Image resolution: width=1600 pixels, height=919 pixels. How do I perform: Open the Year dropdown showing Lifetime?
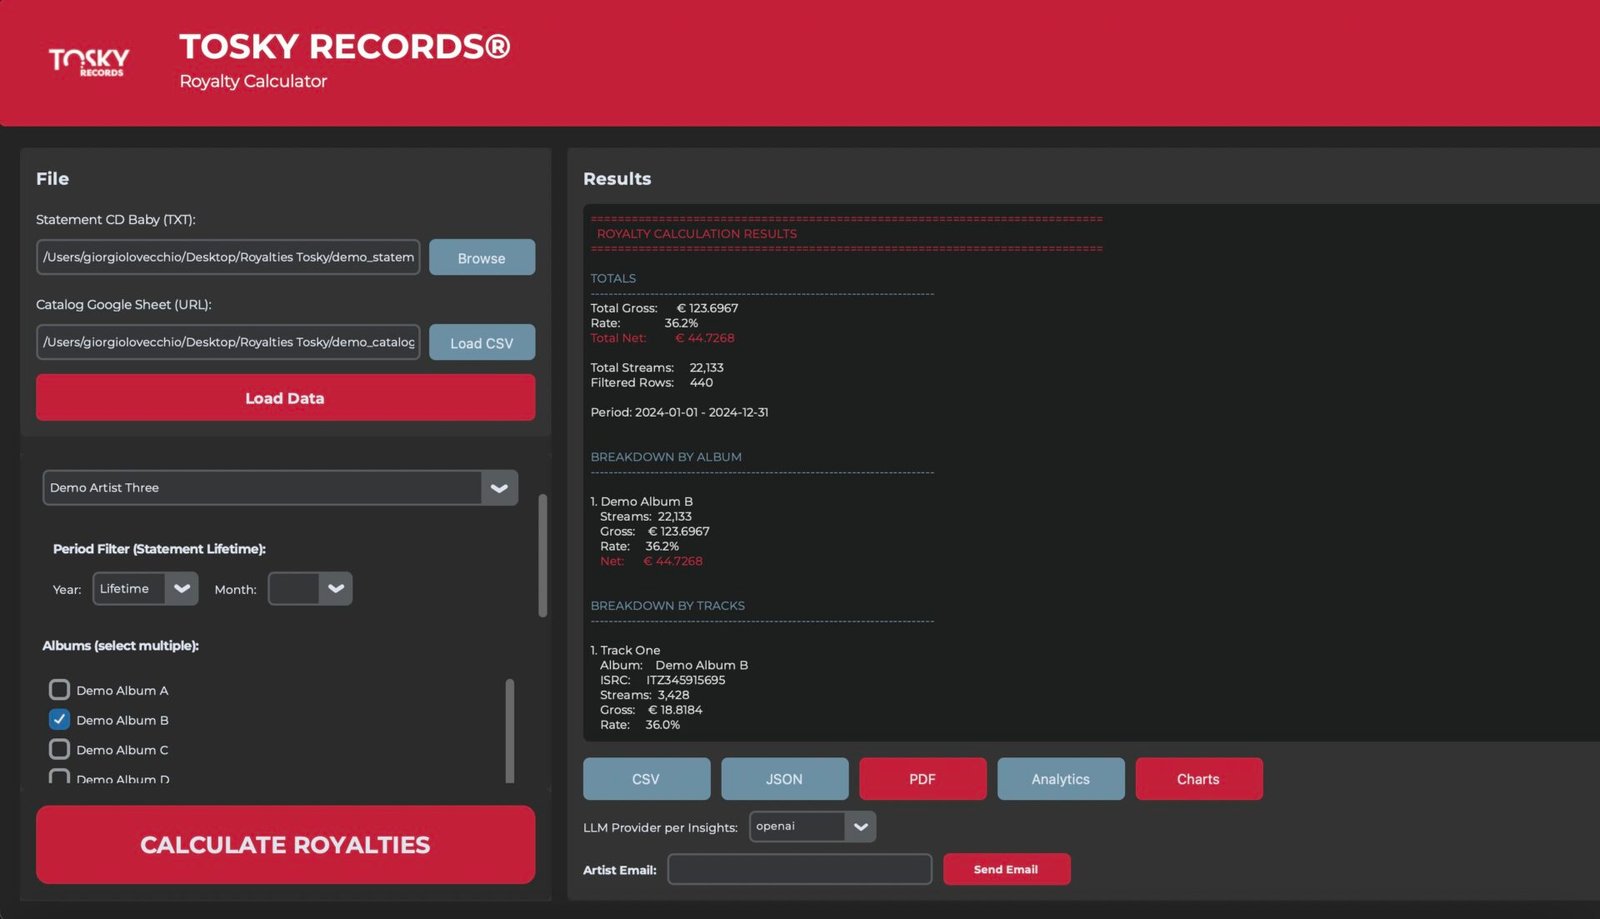(181, 588)
